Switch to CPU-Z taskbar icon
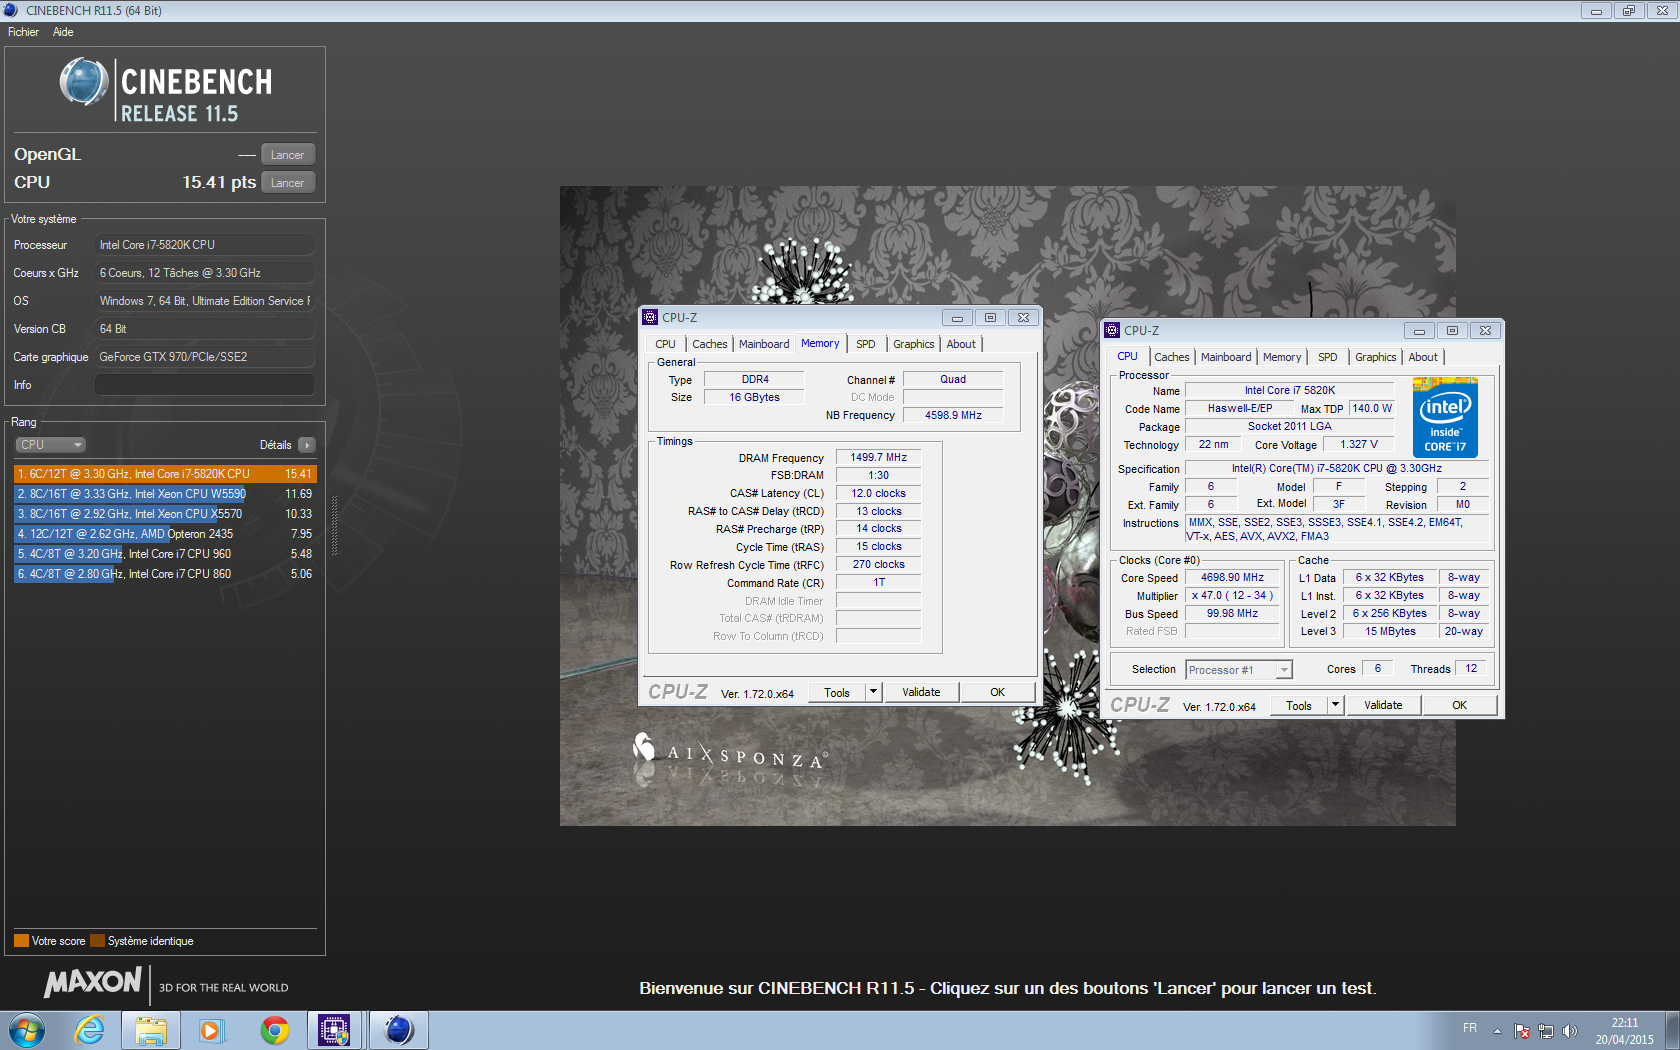This screenshot has width=1680, height=1050. point(335,1030)
